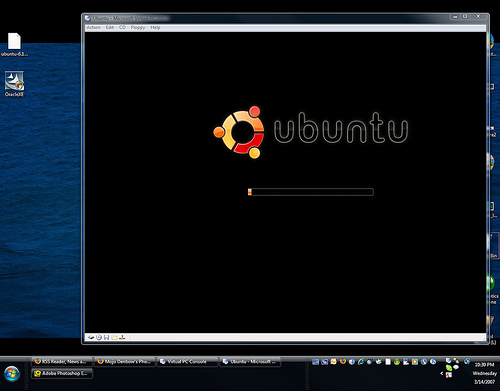500x391 pixels.
Task: Switch to Mojo Denbow's Photos taskbar button
Action: coord(125,362)
